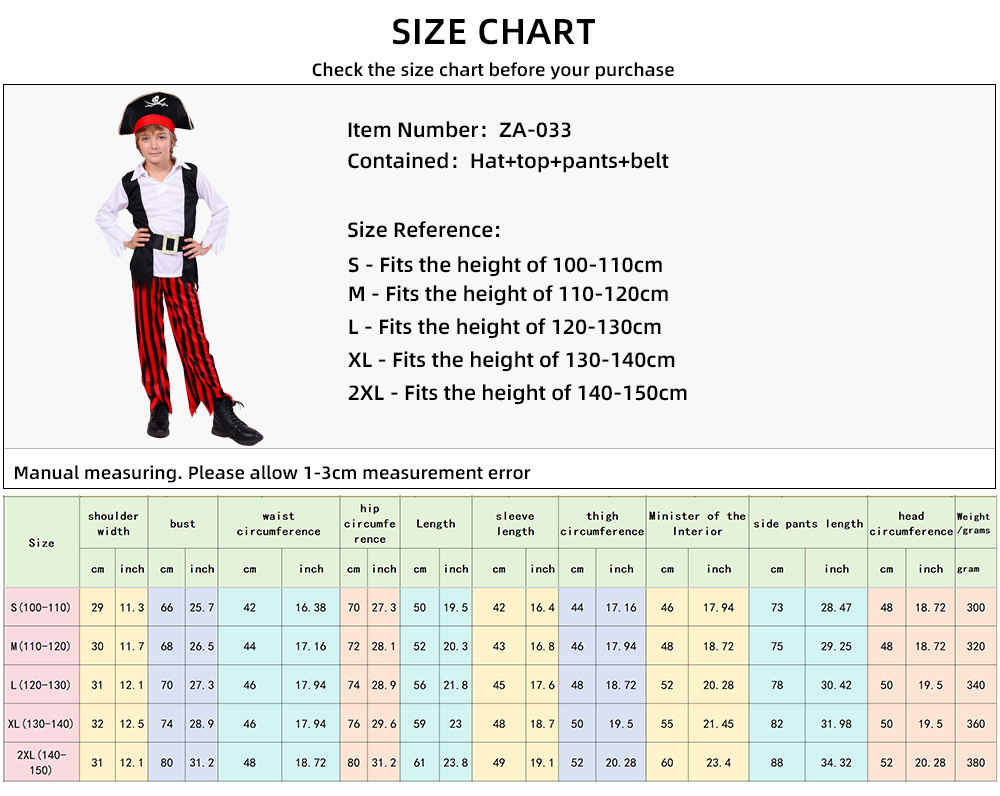This screenshot has height=796, width=1000.
Task: Click the thigh circumference column header
Action: pos(602,524)
